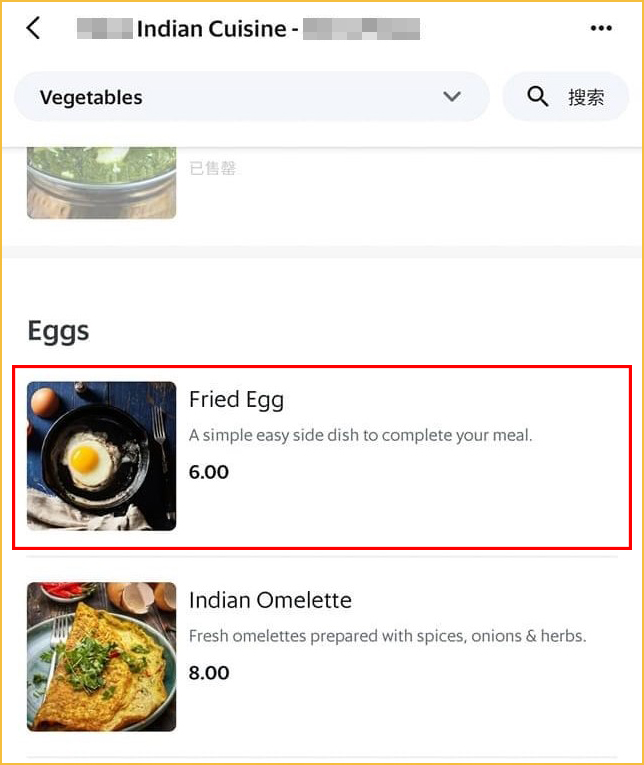Click the 搜索 search field
The width and height of the screenshot is (644, 765).
pyautogui.click(x=565, y=97)
